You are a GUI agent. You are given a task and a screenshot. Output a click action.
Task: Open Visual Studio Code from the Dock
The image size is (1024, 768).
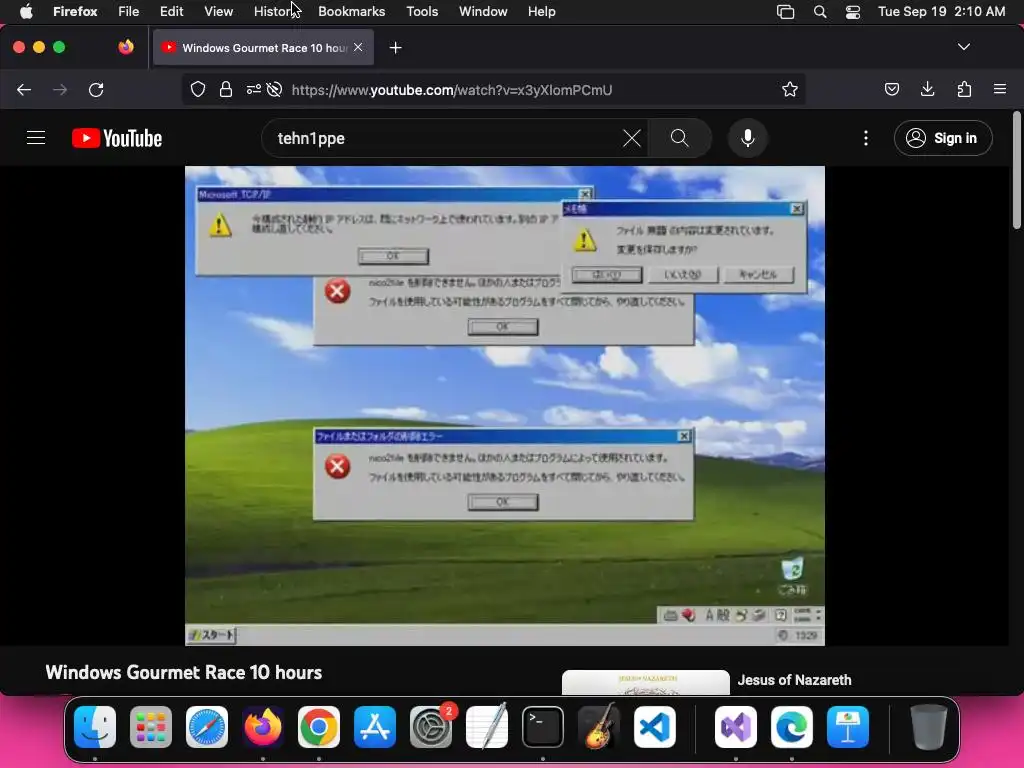pyautogui.click(x=655, y=727)
